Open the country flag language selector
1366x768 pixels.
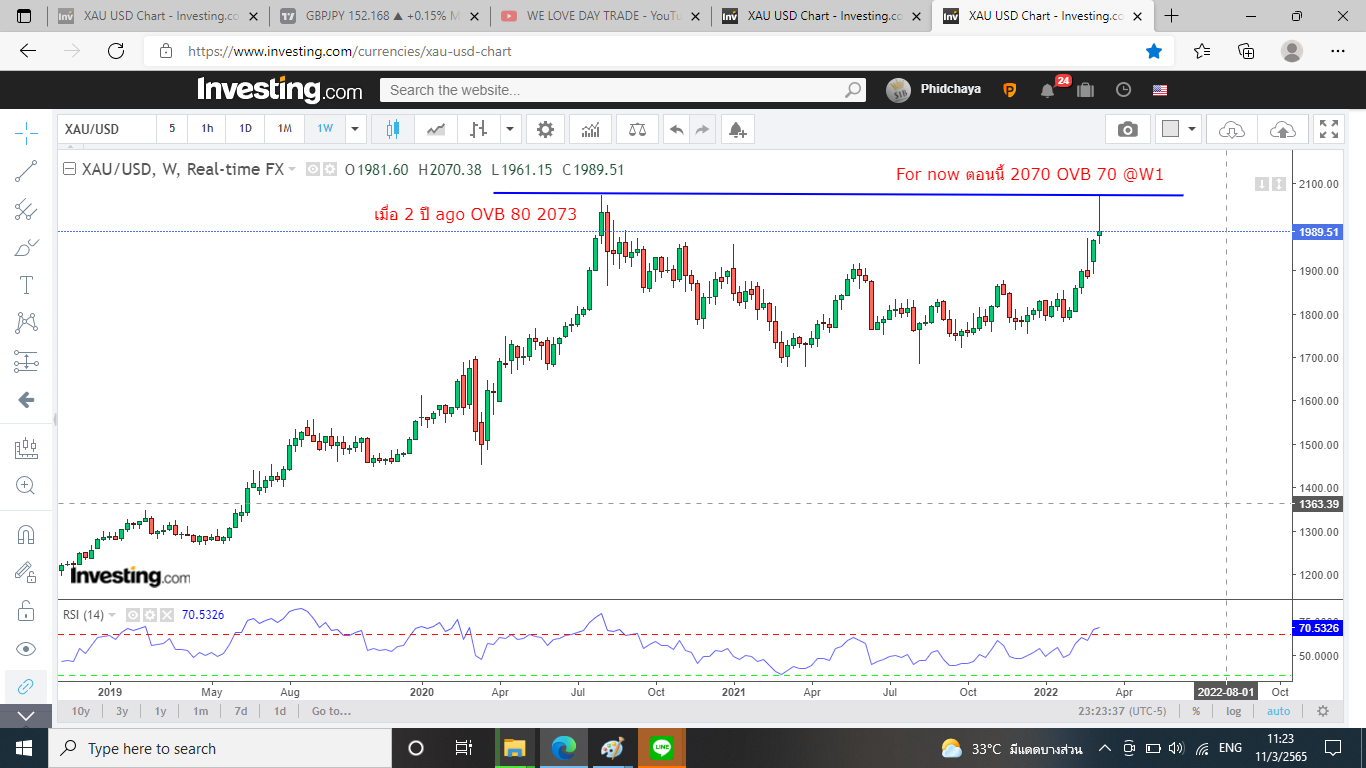[x=1160, y=89]
